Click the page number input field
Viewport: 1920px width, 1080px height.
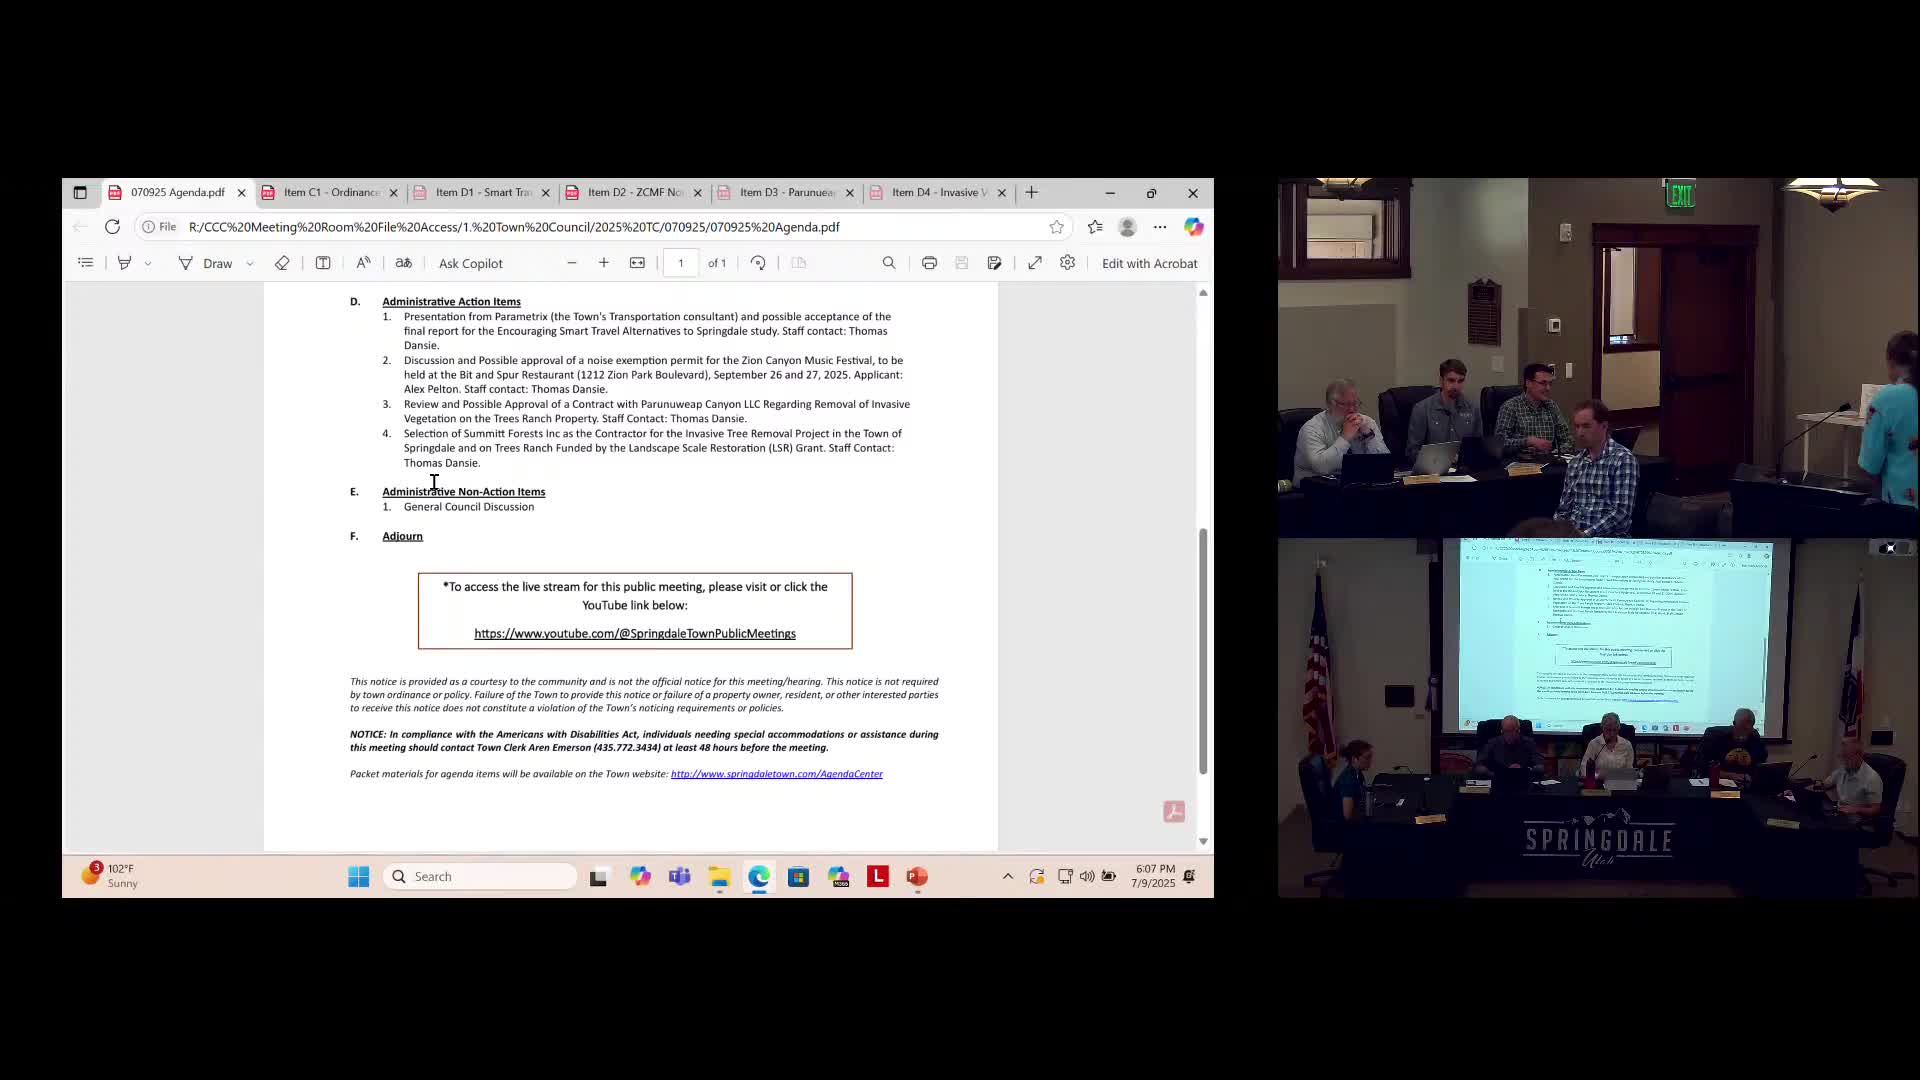tap(681, 263)
